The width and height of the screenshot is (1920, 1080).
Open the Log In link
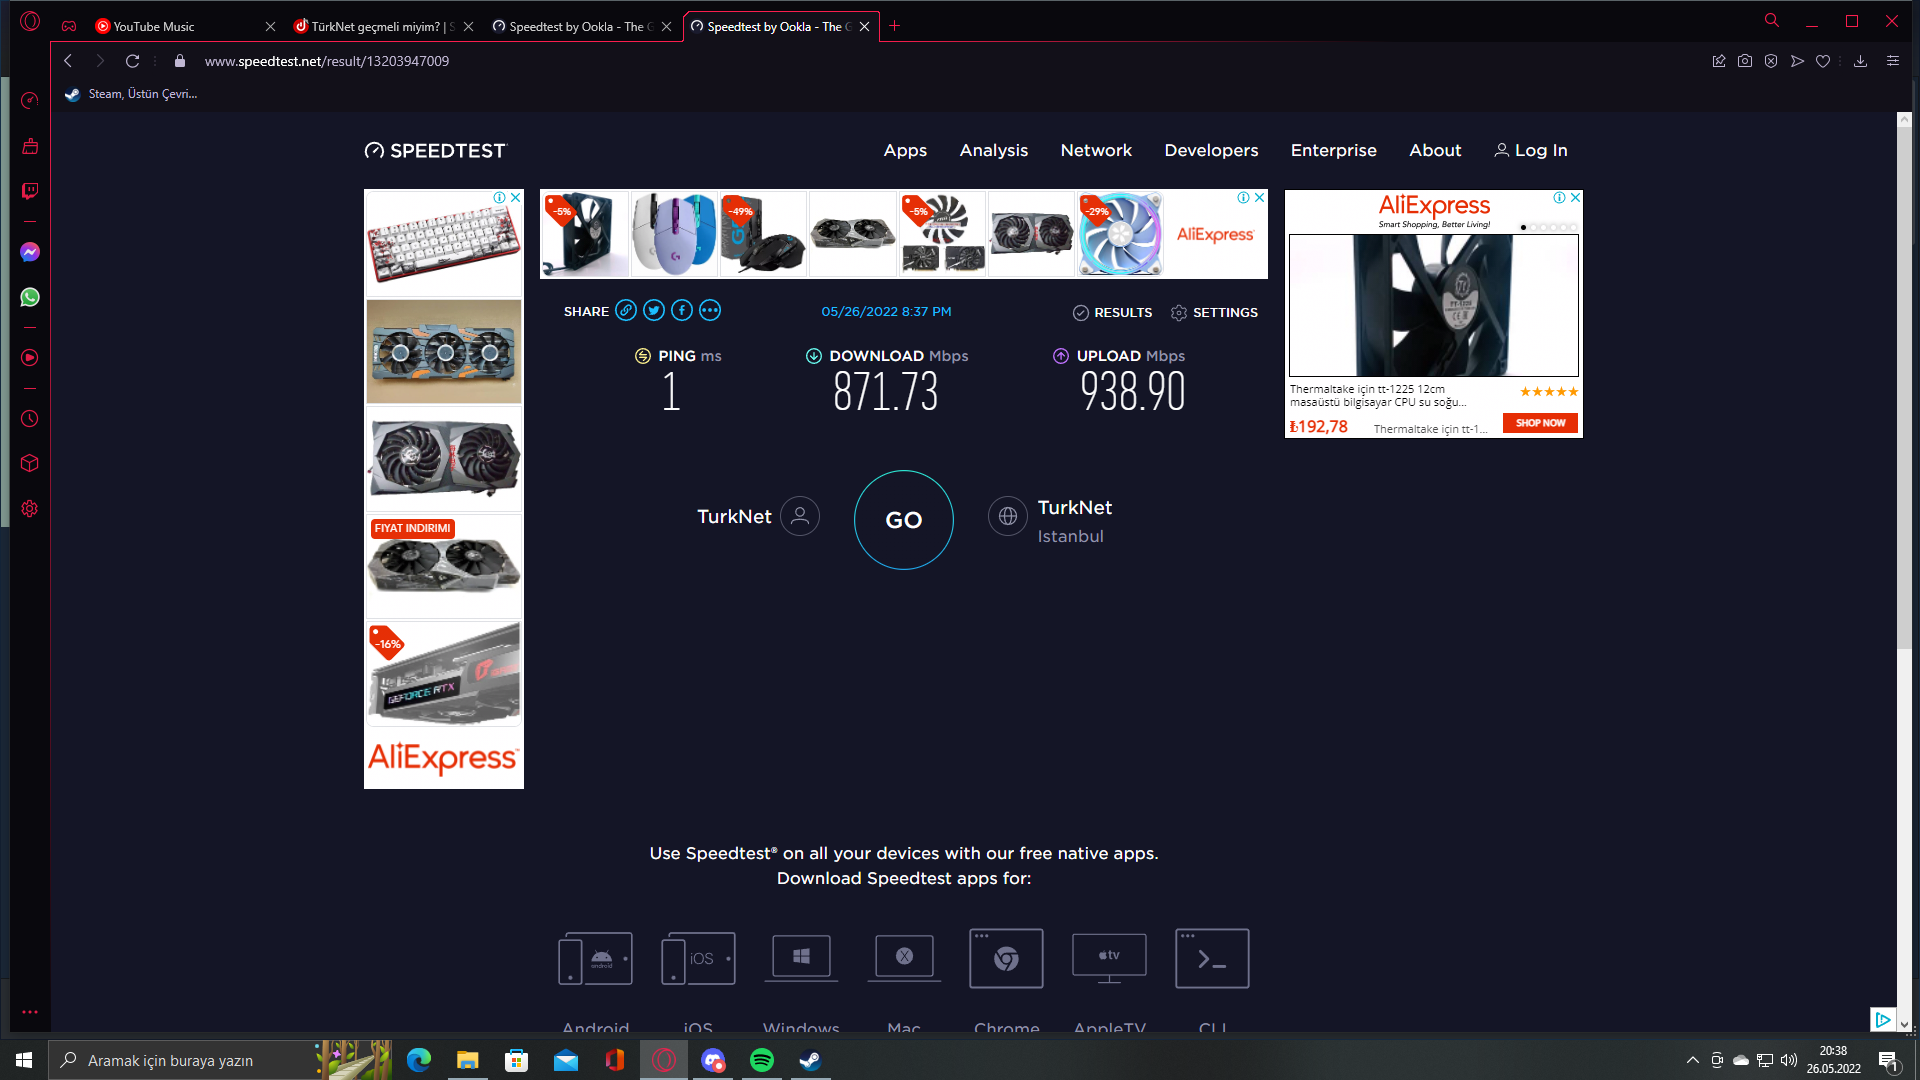tap(1531, 150)
